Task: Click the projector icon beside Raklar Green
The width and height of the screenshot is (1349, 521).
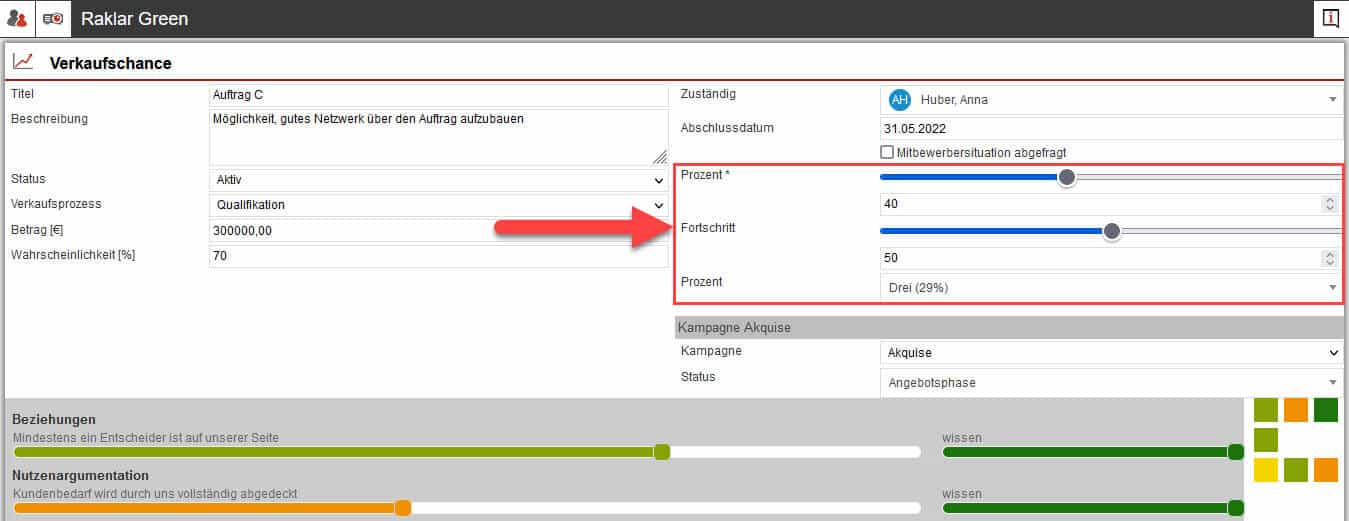Action: pyautogui.click(x=53, y=19)
